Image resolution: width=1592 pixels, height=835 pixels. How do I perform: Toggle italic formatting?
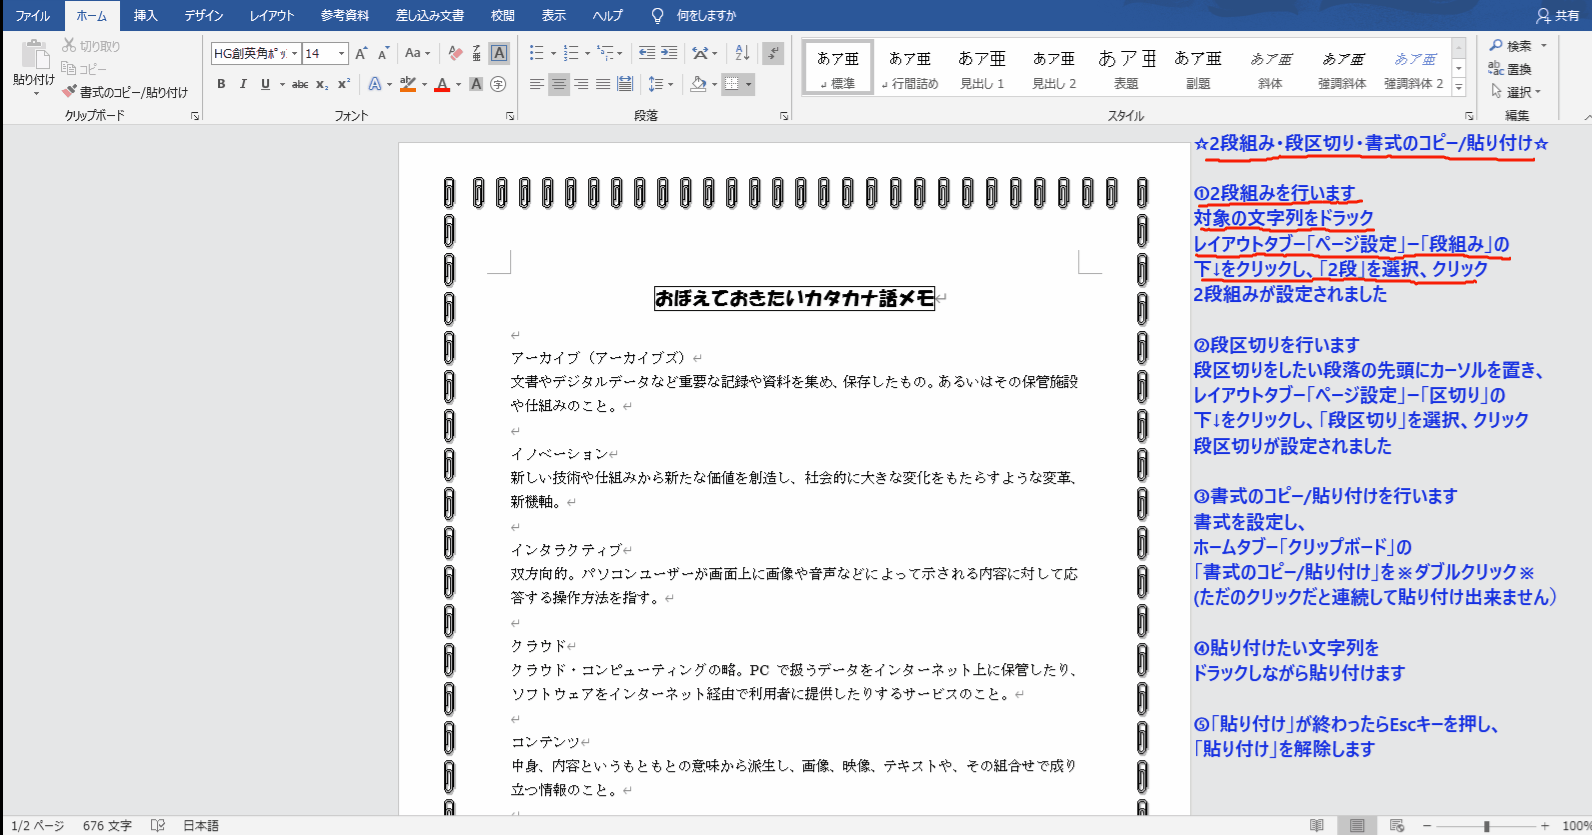tap(243, 84)
